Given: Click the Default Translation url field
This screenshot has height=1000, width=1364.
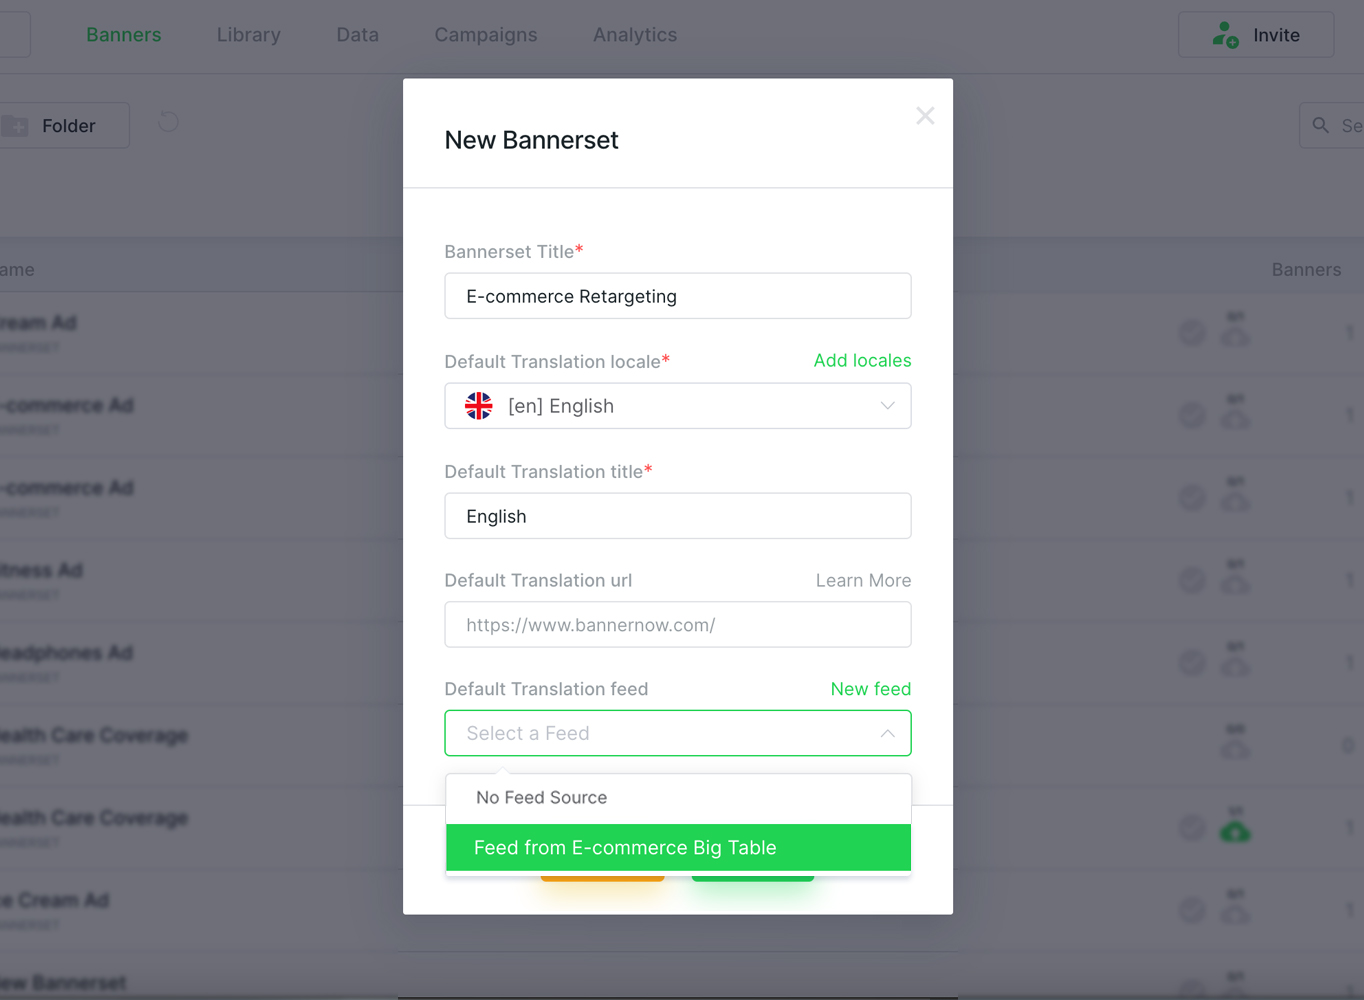Looking at the screenshot, I should [x=678, y=625].
